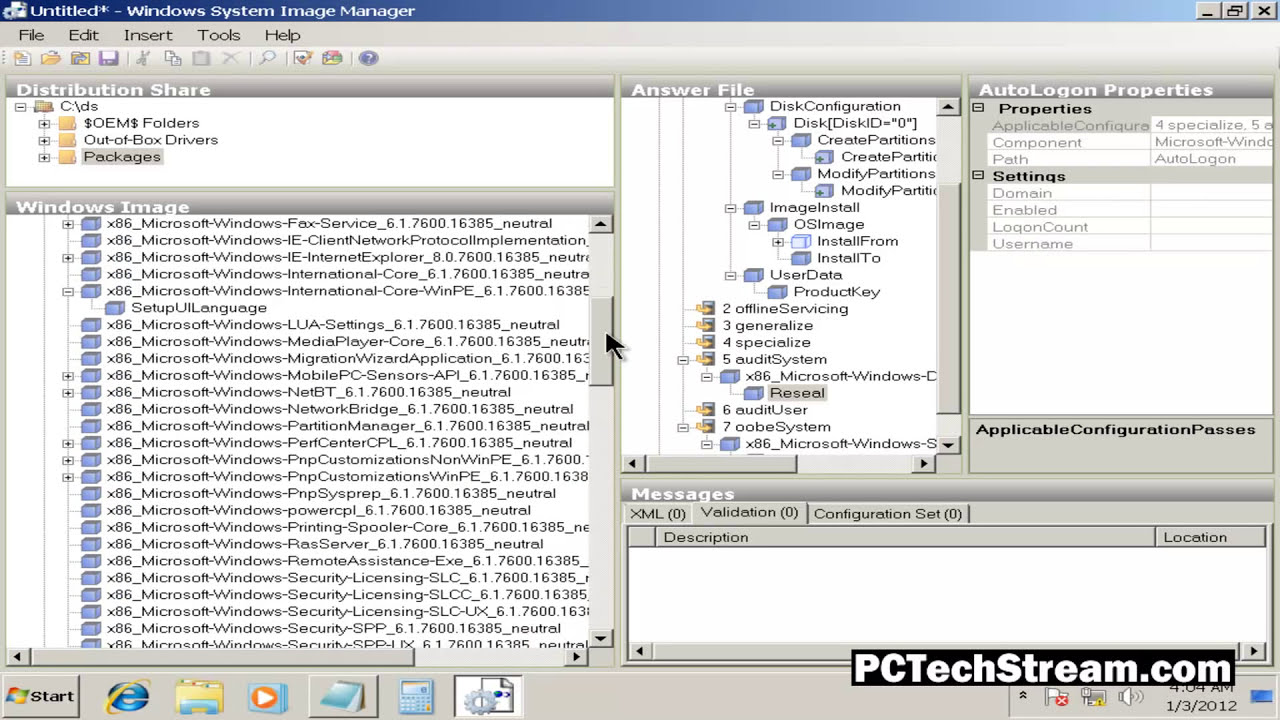Select the SetupUILanguage tree item

[x=198, y=308]
